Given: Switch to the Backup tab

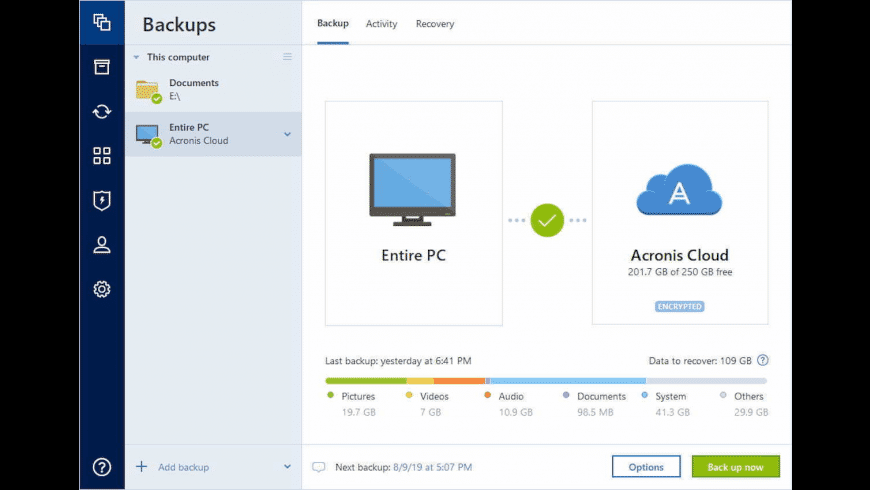Looking at the screenshot, I should click(333, 23).
